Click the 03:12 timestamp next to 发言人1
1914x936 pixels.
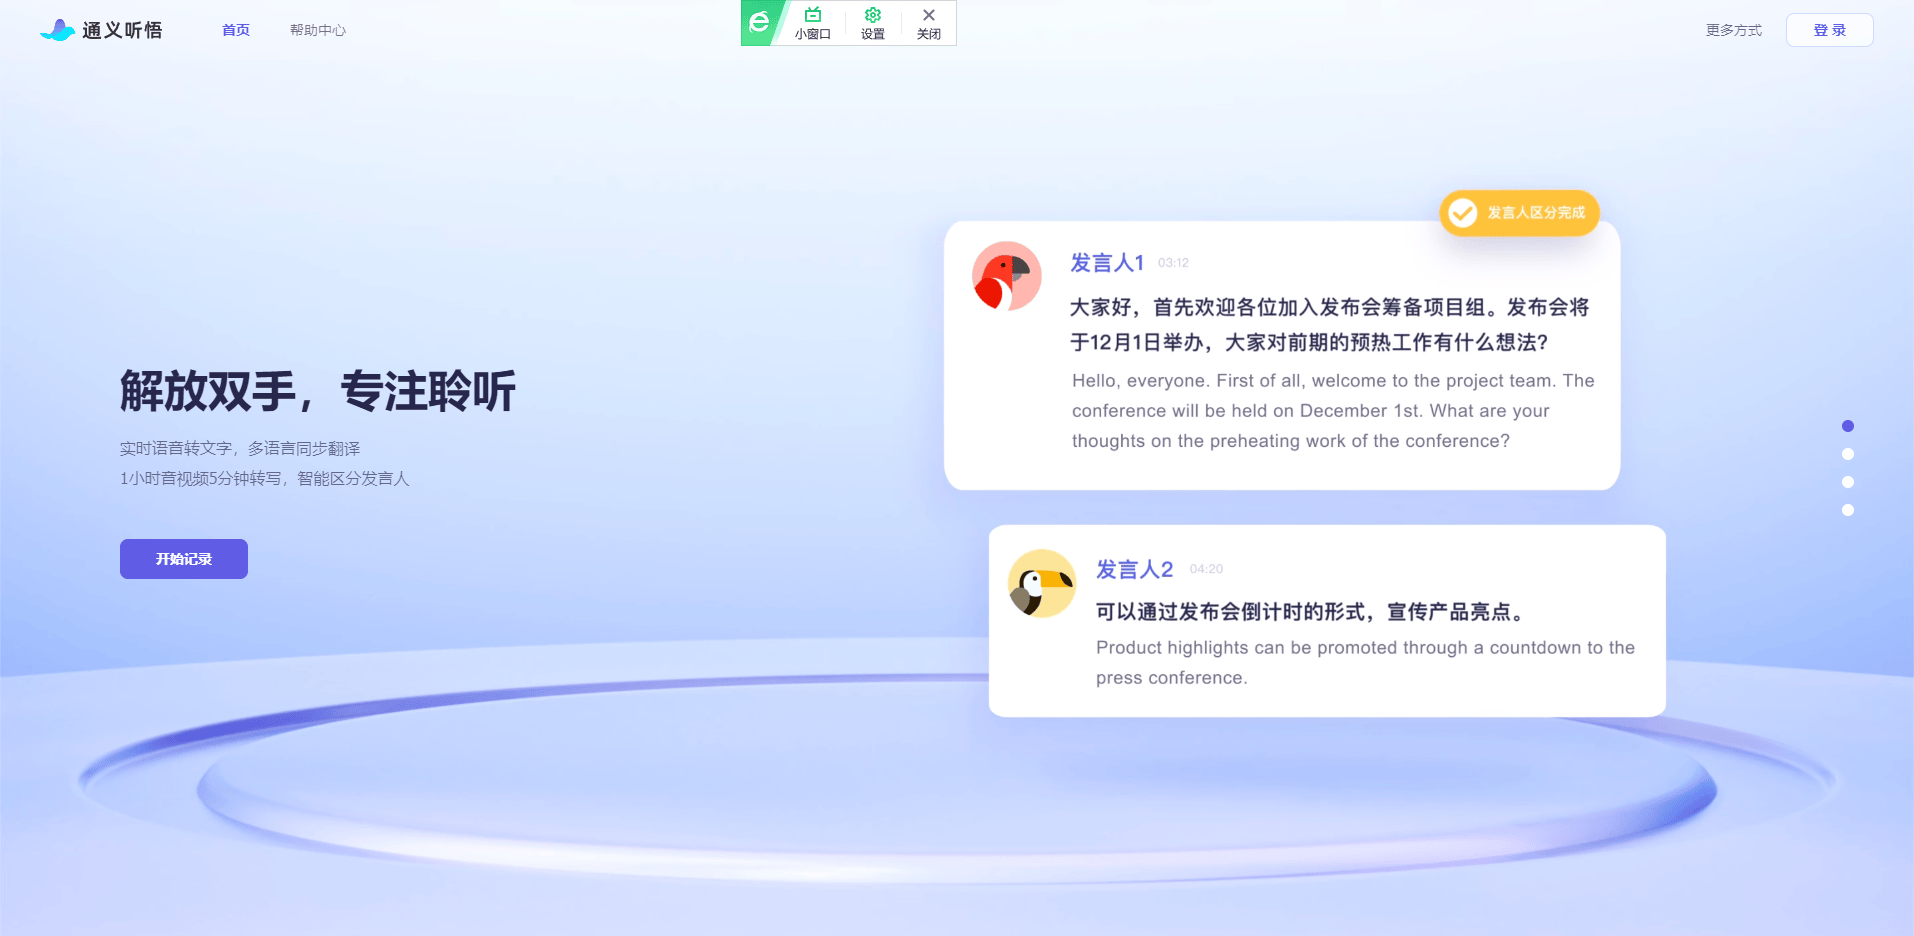[1172, 263]
